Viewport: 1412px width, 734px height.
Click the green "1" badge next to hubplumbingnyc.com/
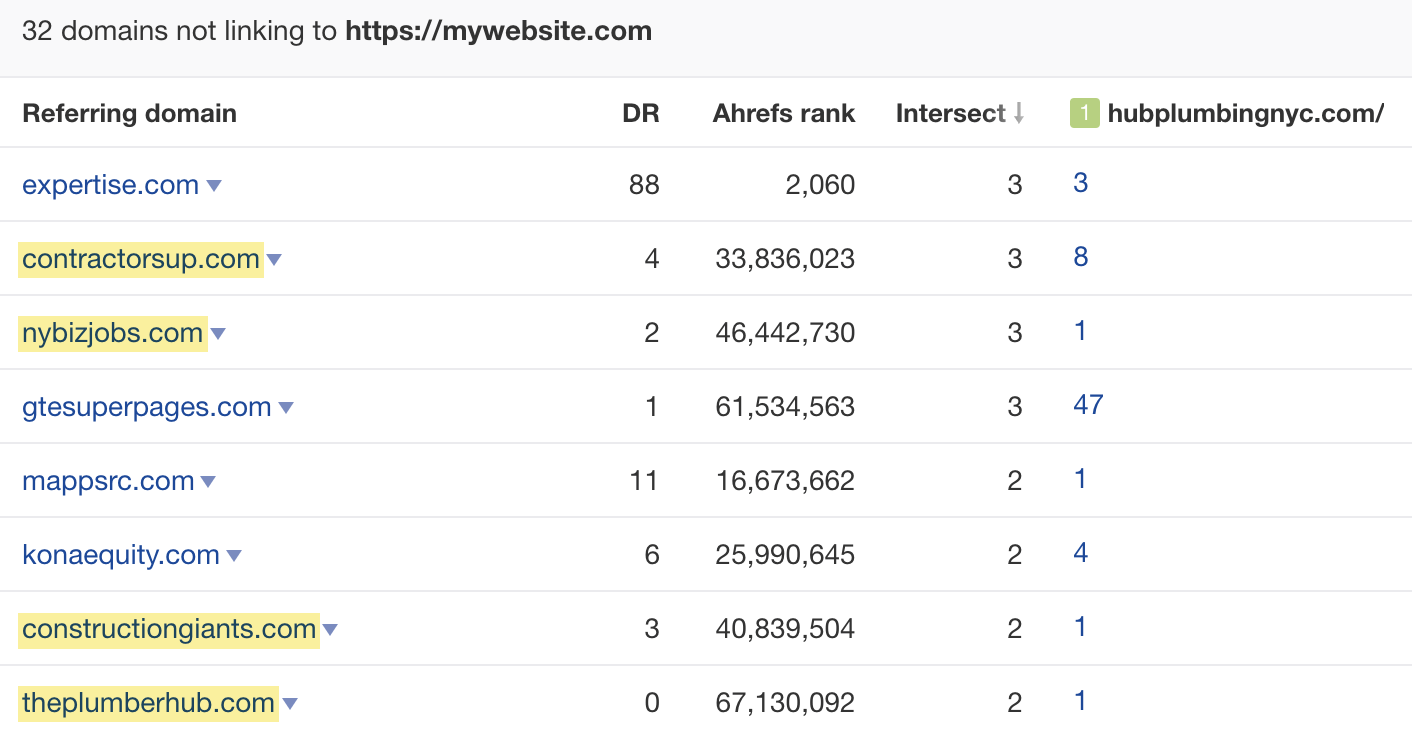[1083, 113]
